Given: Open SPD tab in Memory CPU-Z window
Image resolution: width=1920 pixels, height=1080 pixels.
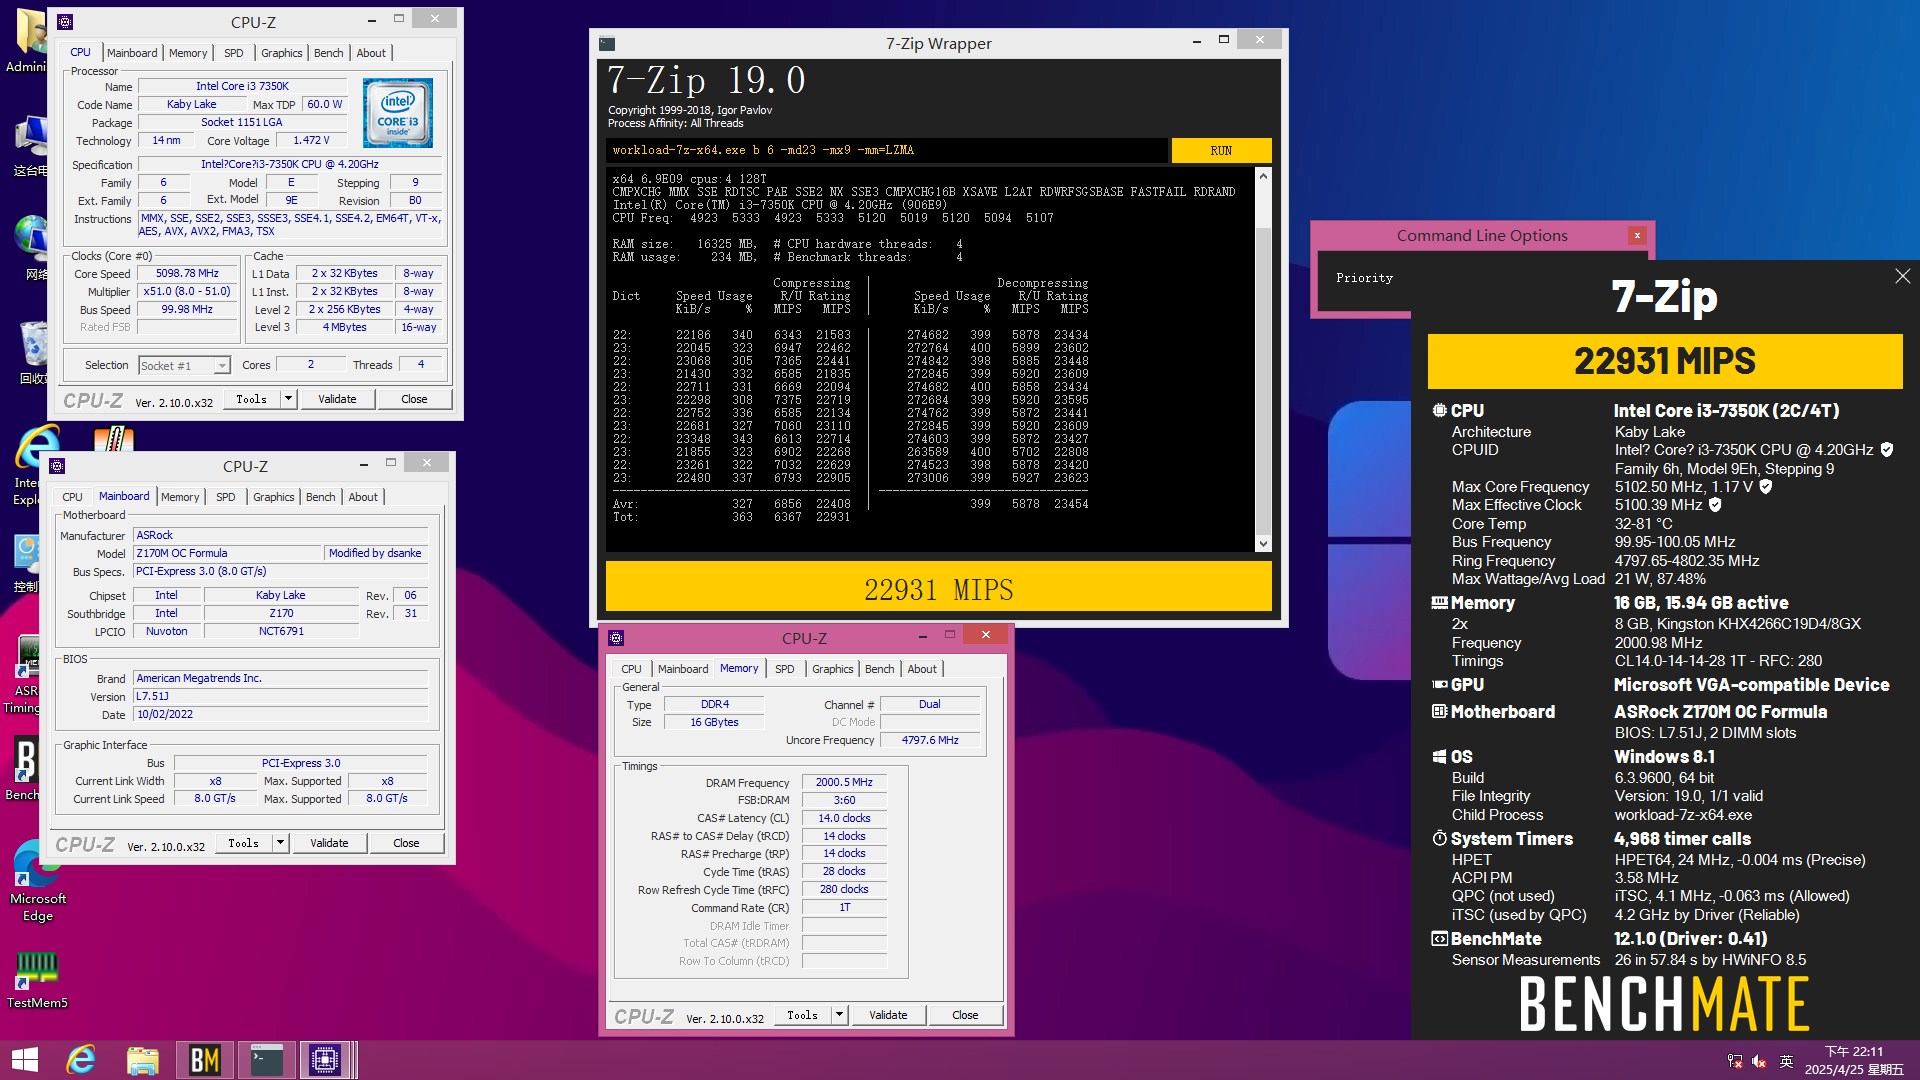Looking at the screenshot, I should click(785, 669).
